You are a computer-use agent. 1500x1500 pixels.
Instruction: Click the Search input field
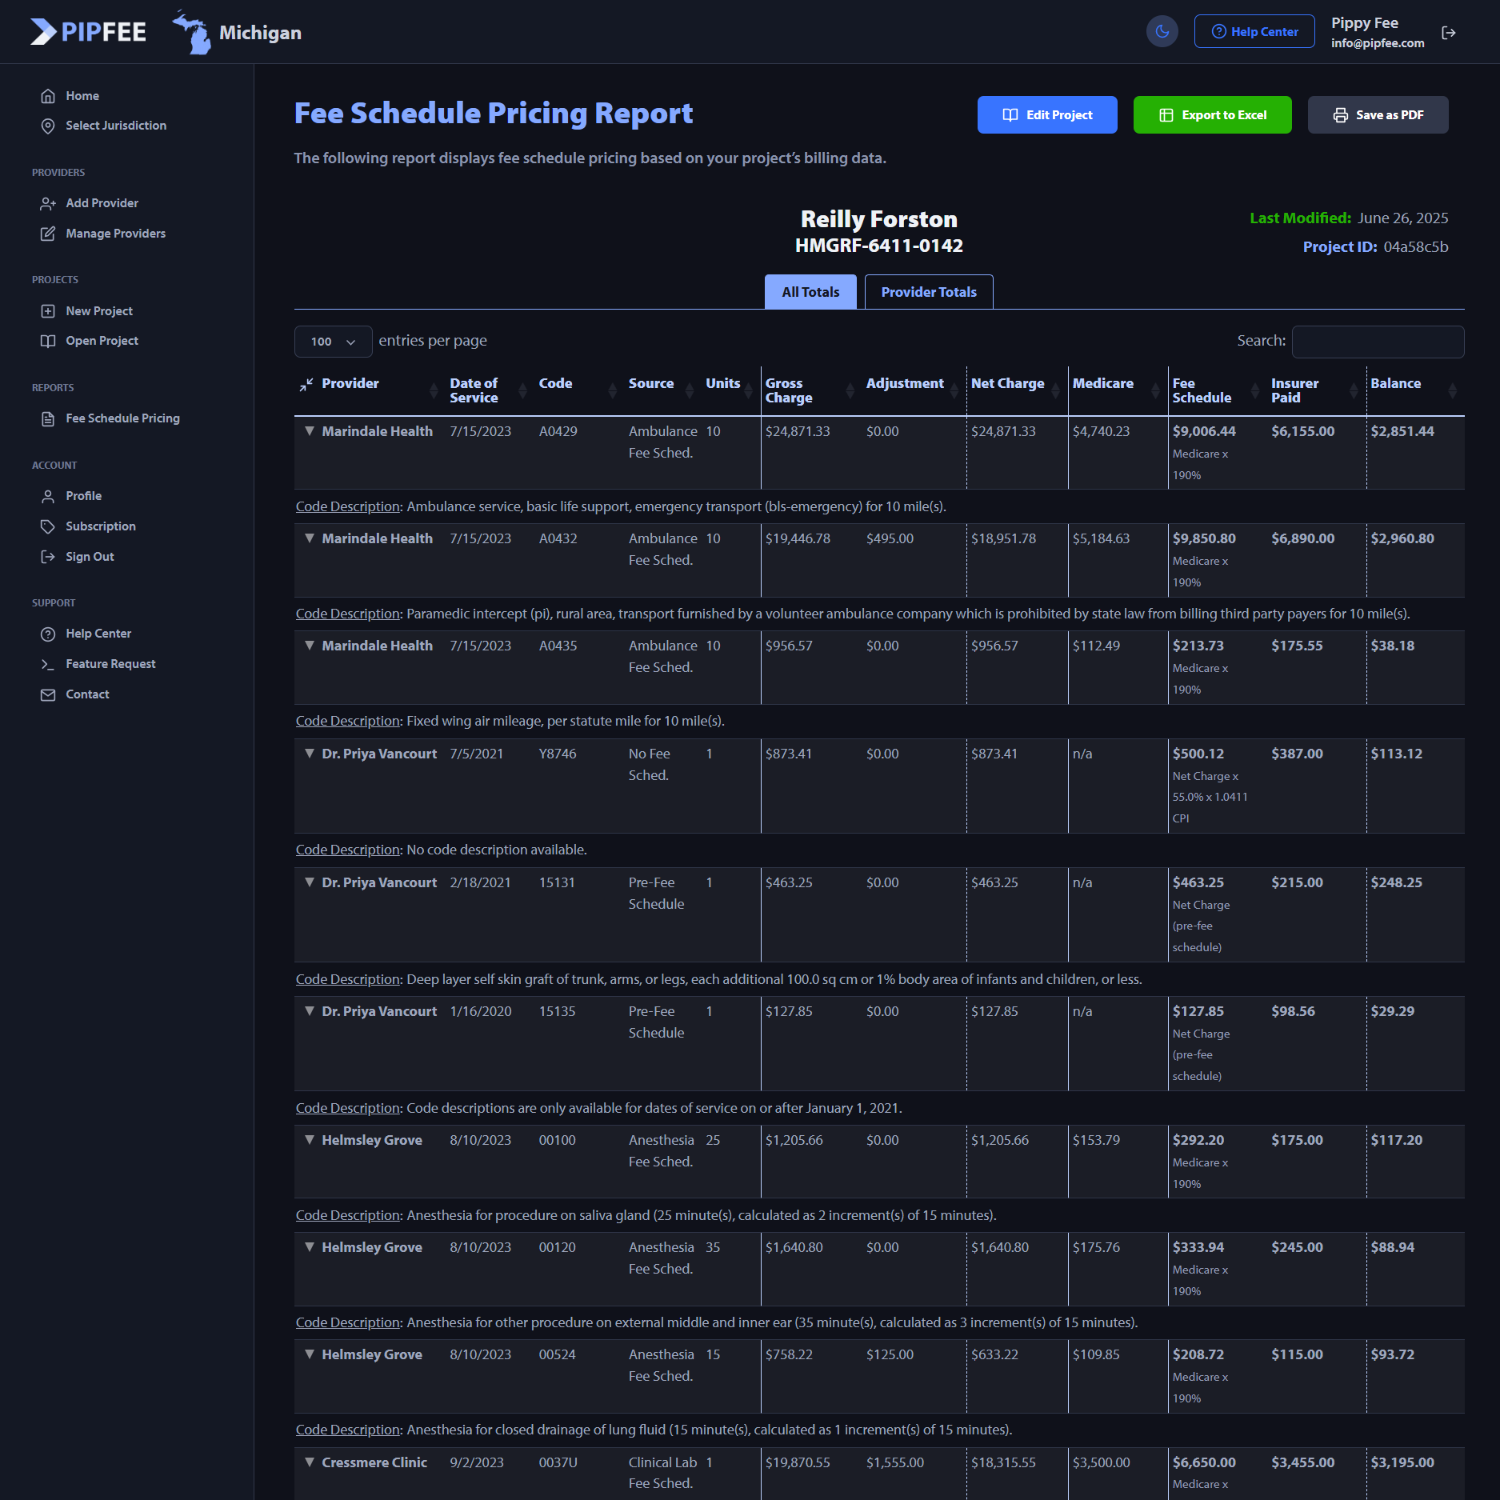1378,341
